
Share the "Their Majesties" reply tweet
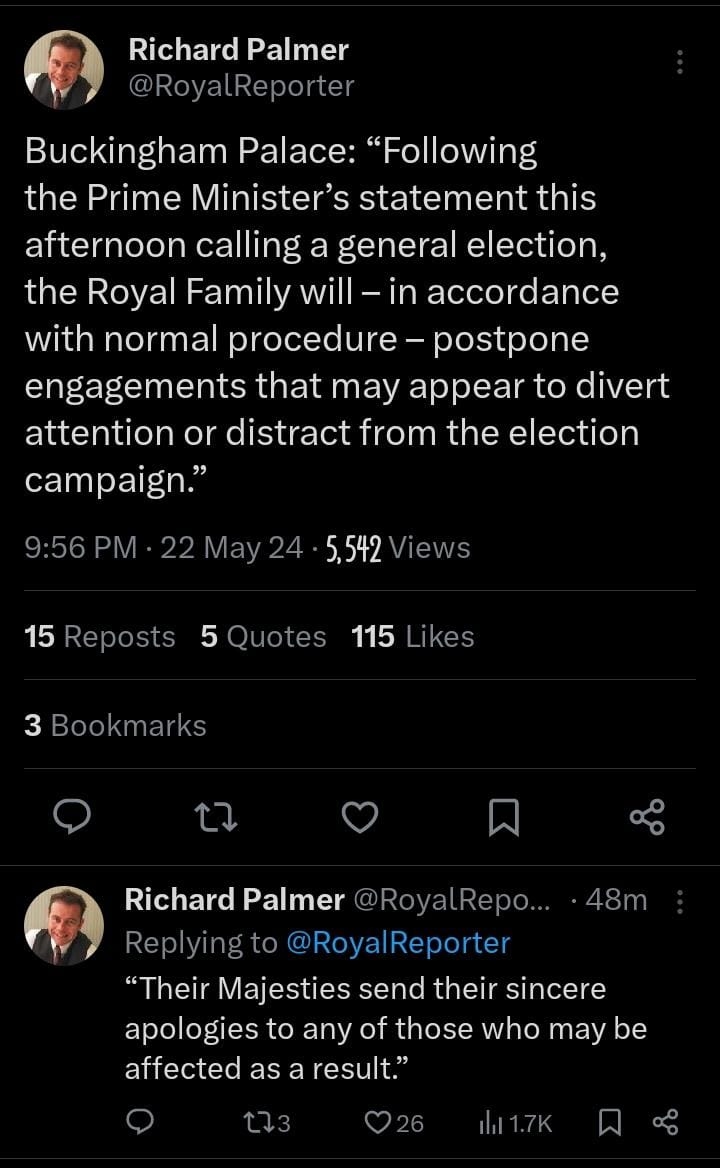tap(665, 1124)
